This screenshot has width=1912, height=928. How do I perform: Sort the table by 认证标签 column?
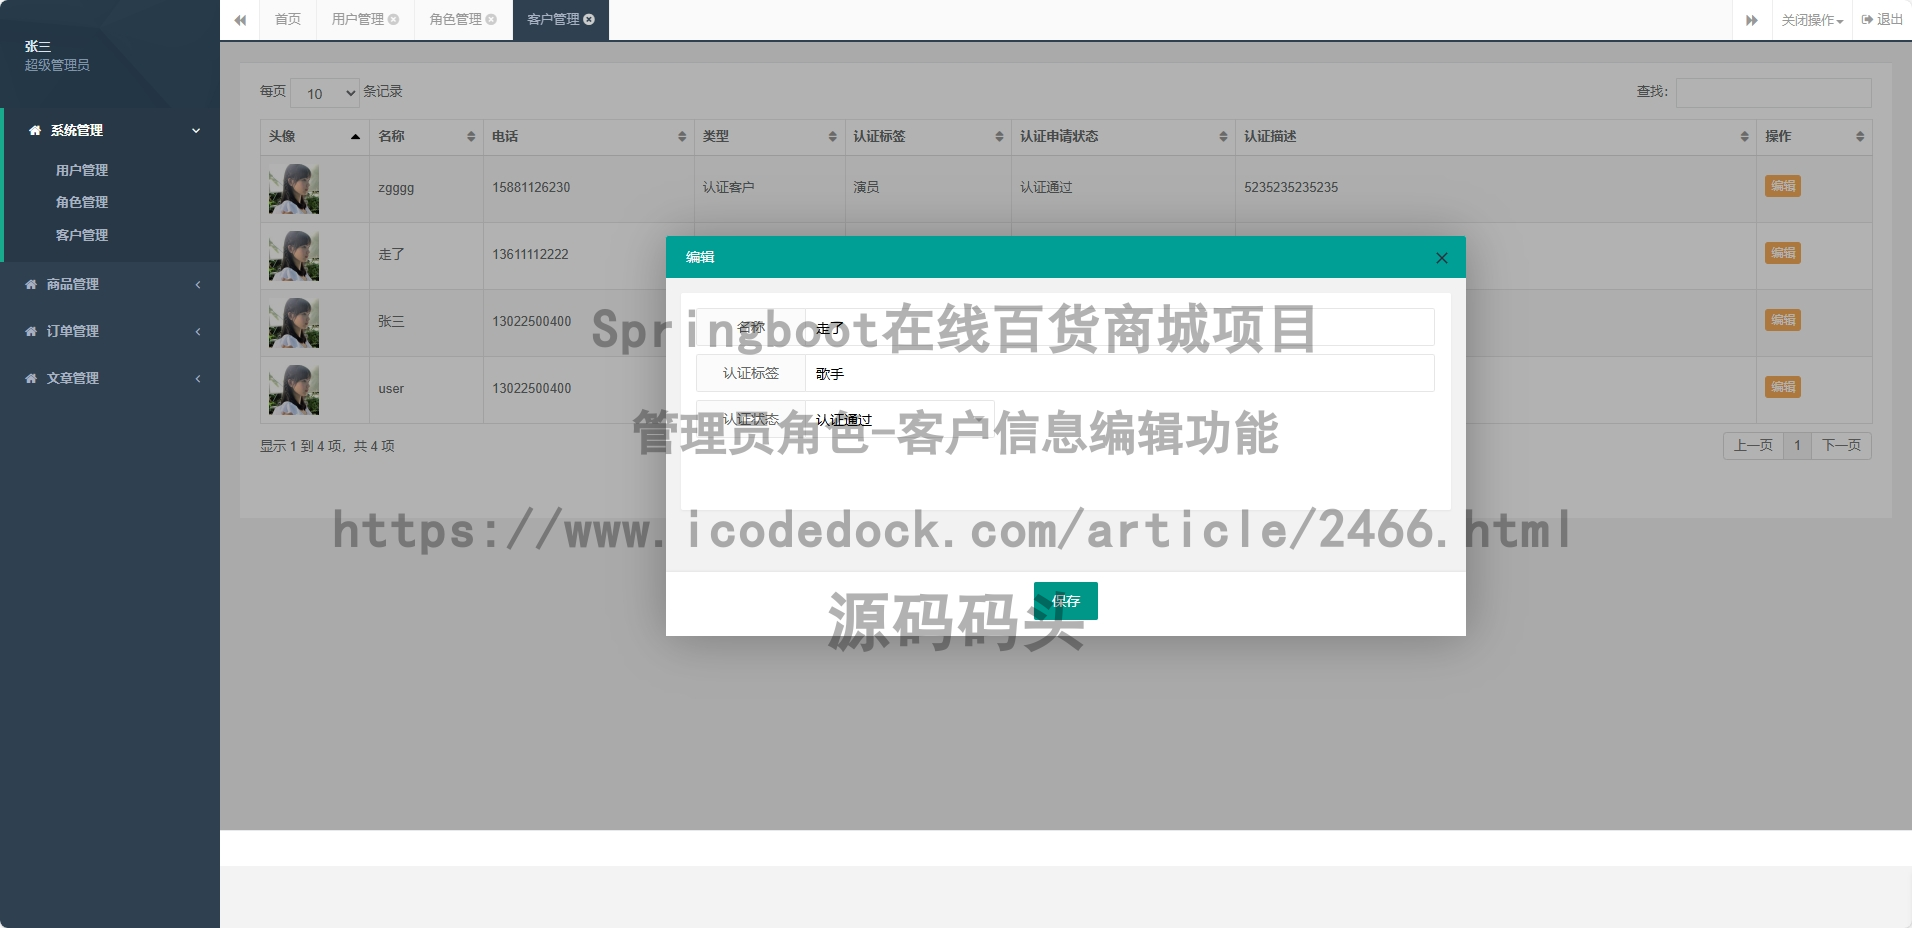click(x=999, y=136)
